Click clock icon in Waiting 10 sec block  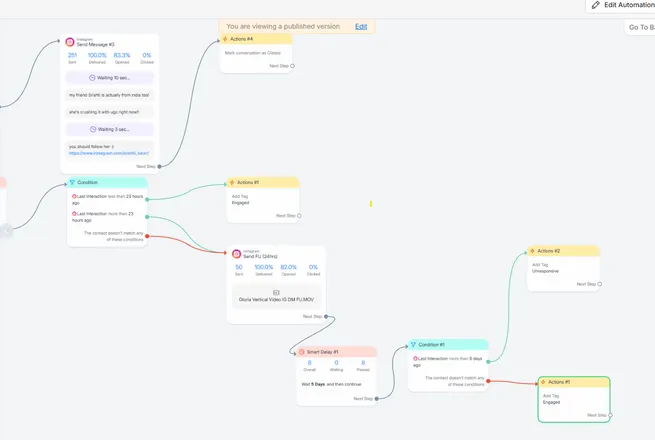pyautogui.click(x=92, y=78)
